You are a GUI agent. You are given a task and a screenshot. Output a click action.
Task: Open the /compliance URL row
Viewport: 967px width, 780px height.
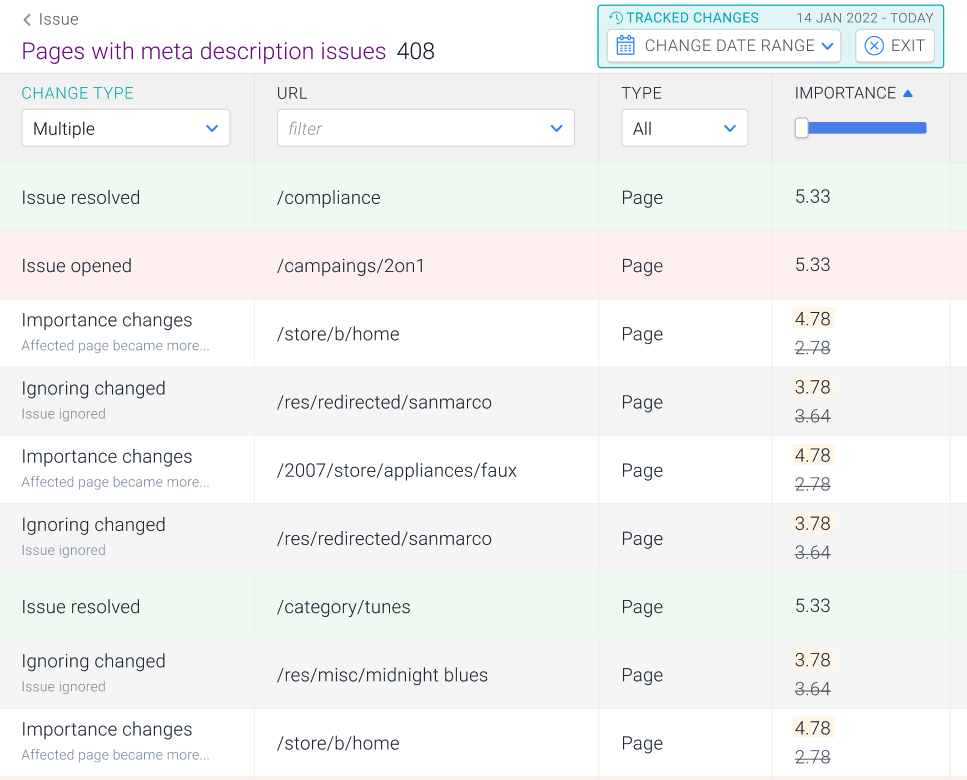329,197
